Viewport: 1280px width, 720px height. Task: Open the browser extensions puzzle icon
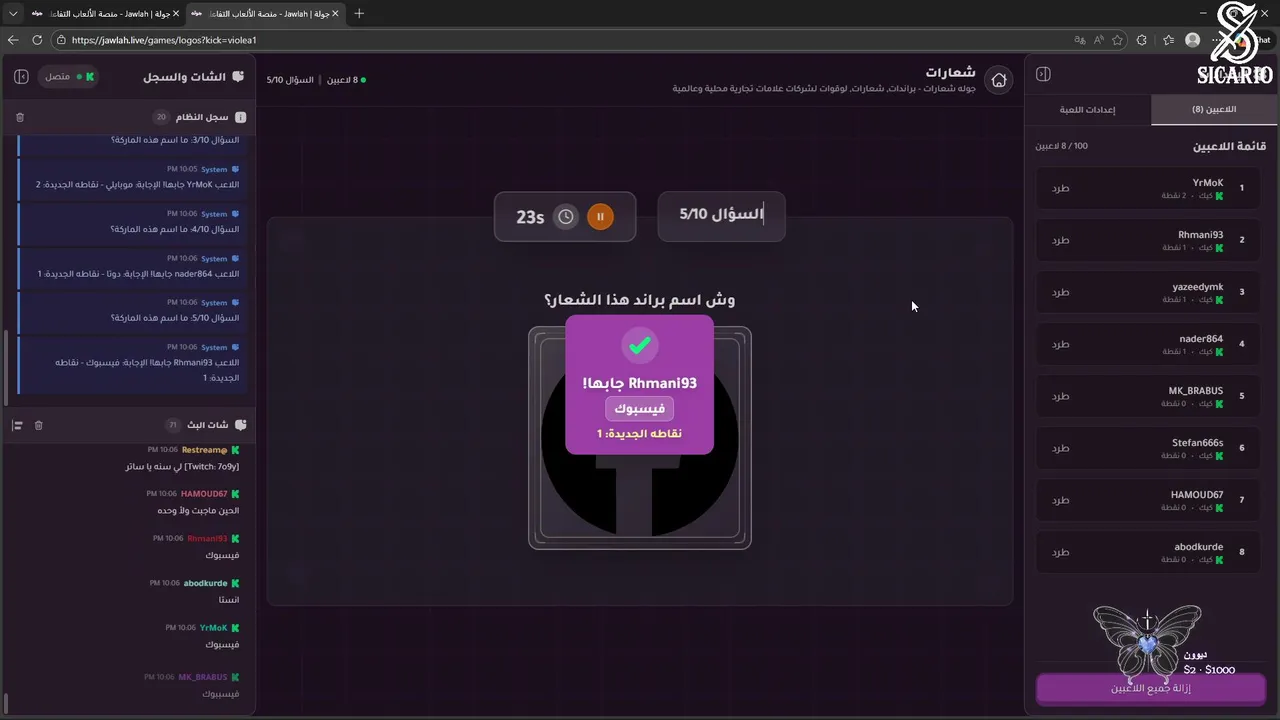click(1143, 40)
